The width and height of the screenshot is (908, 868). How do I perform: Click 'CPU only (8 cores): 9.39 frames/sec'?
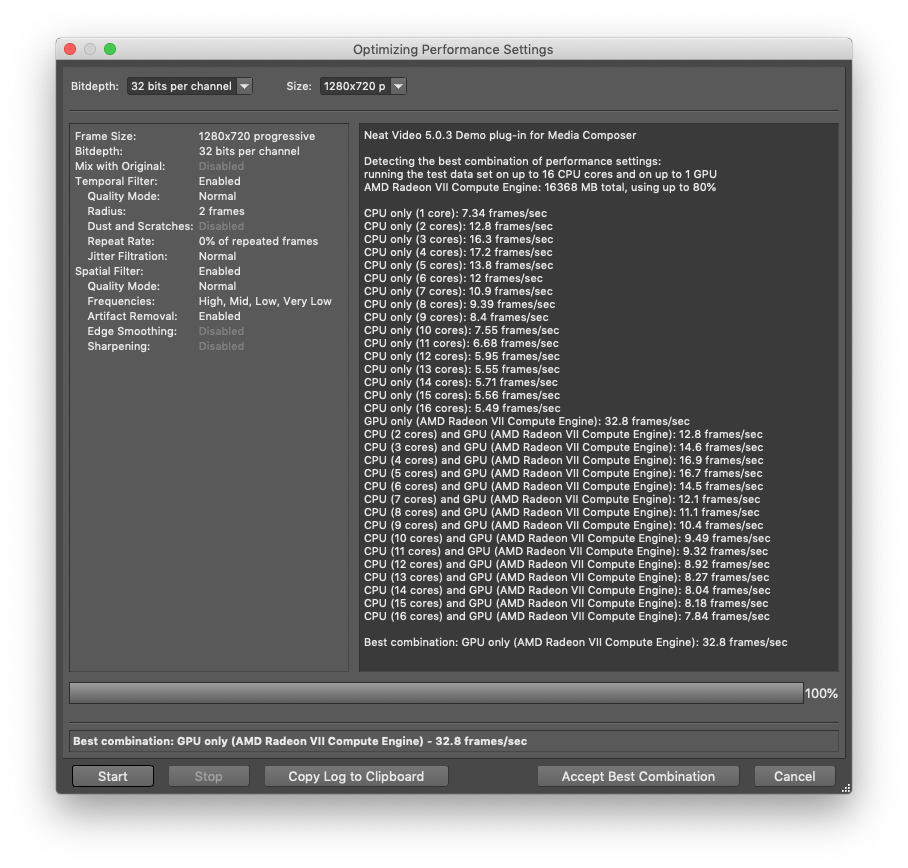coord(459,305)
